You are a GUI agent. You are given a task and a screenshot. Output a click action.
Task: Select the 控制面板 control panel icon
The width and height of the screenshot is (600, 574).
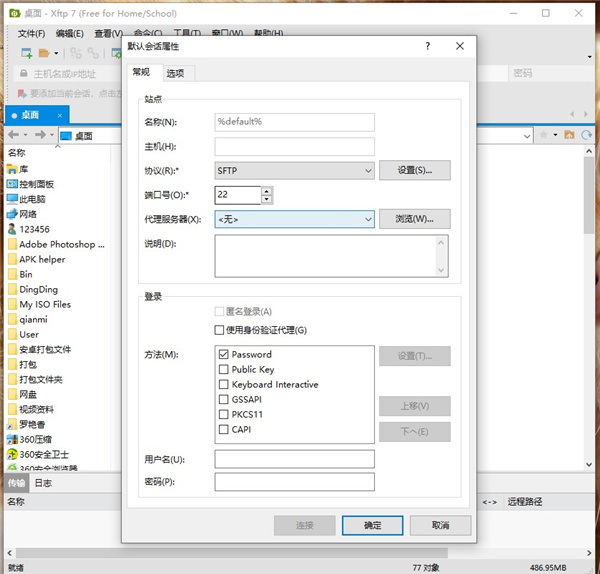point(12,184)
